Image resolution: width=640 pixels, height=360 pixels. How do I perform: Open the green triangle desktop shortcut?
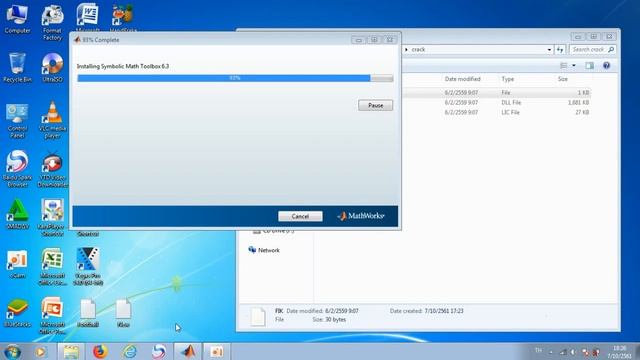click(17, 214)
